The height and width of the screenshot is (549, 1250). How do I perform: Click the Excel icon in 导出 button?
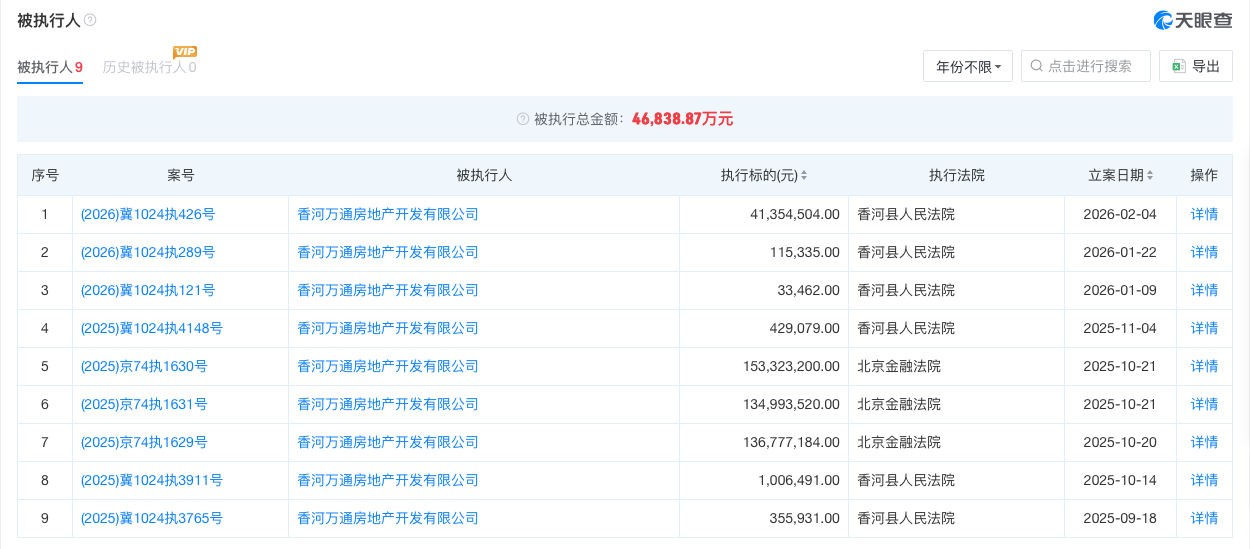[1178, 66]
